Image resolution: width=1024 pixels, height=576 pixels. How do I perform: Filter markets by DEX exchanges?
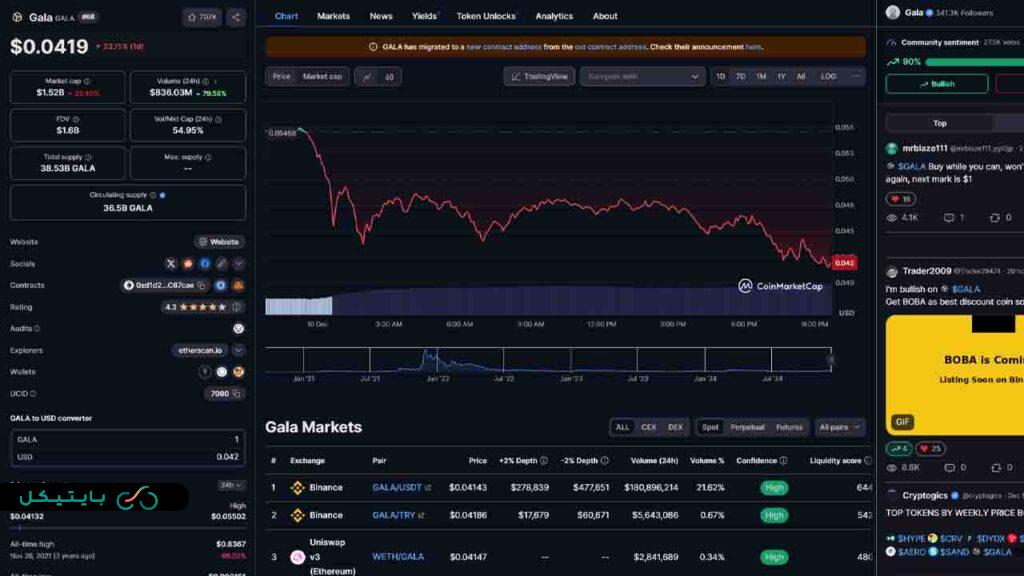tap(675, 427)
